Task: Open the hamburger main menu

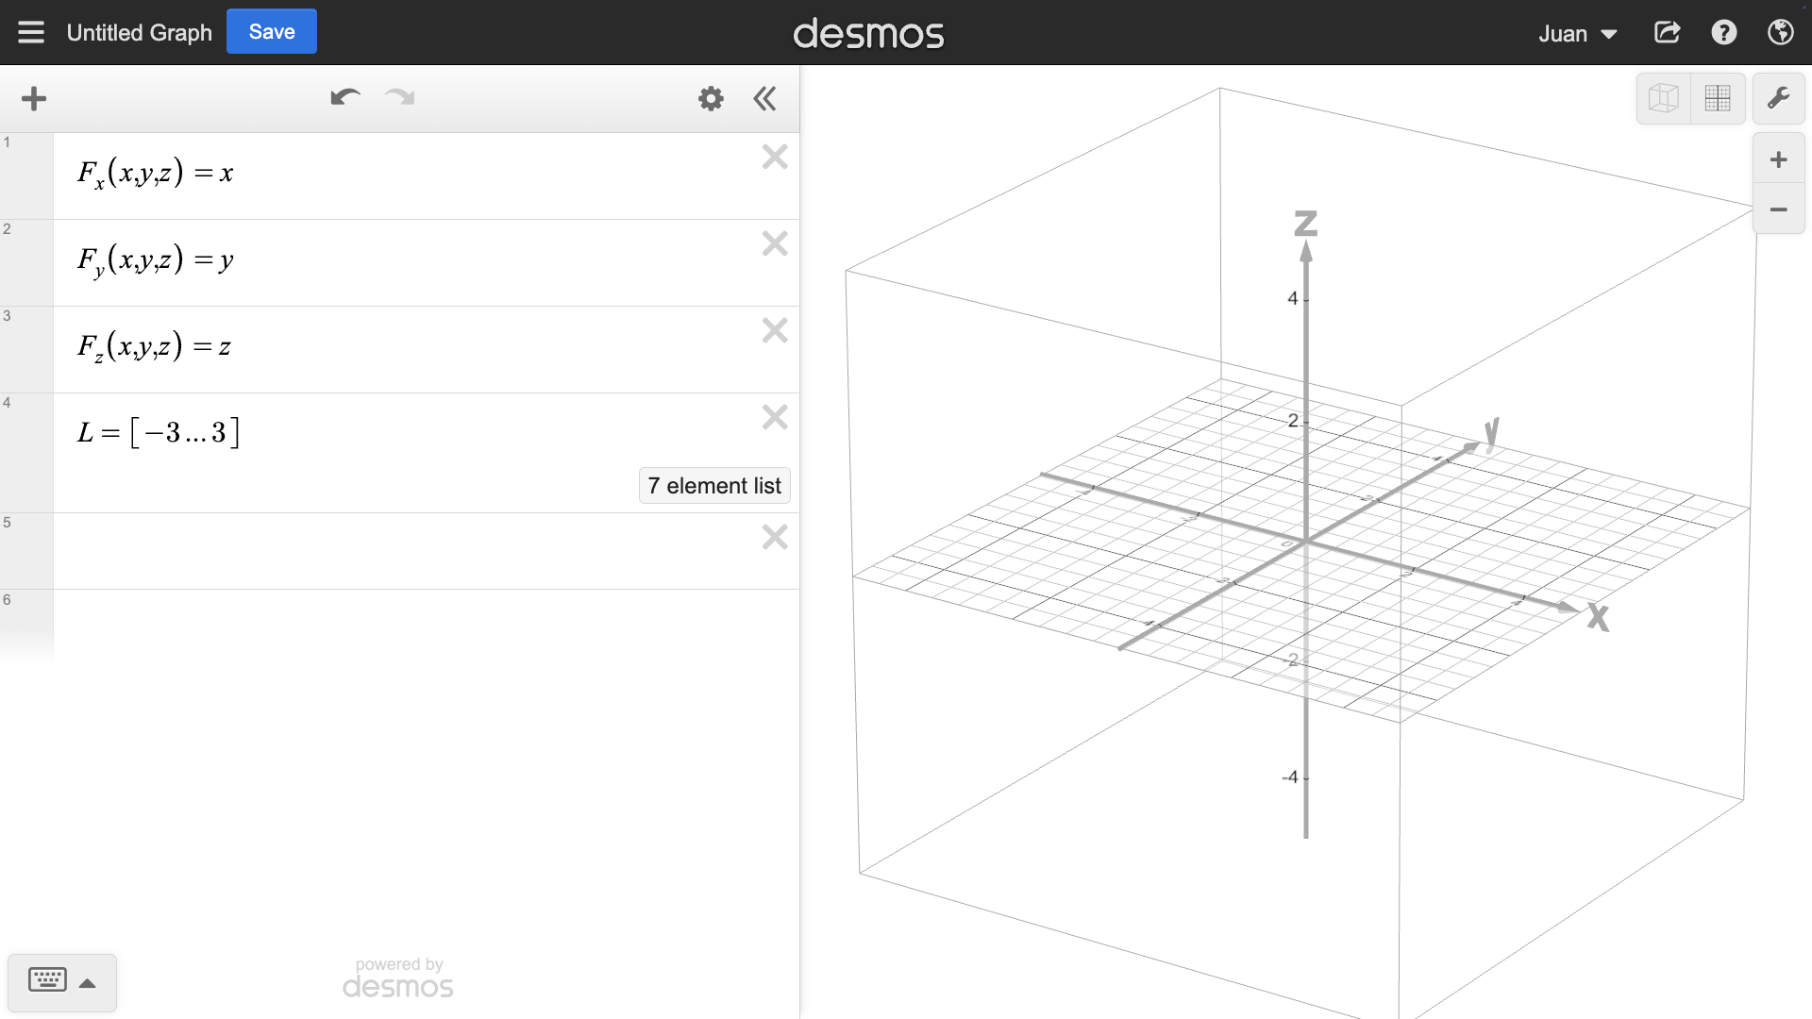Action: click(31, 32)
